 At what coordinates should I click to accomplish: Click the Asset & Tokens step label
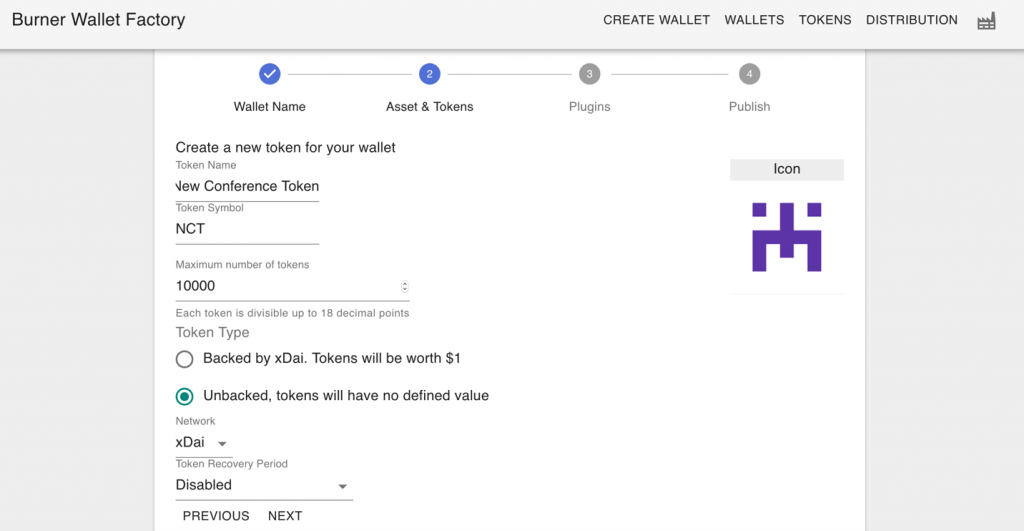430,106
